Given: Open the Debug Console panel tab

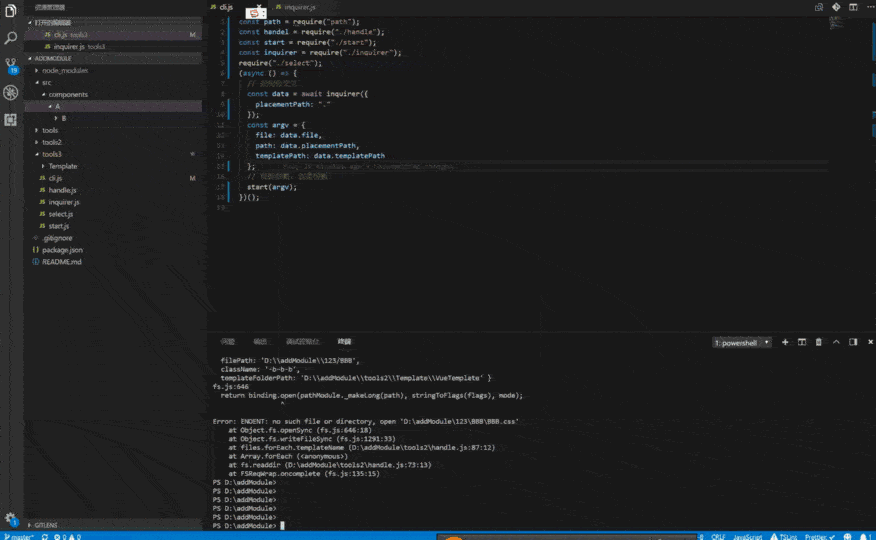Looking at the screenshot, I should point(302,341).
